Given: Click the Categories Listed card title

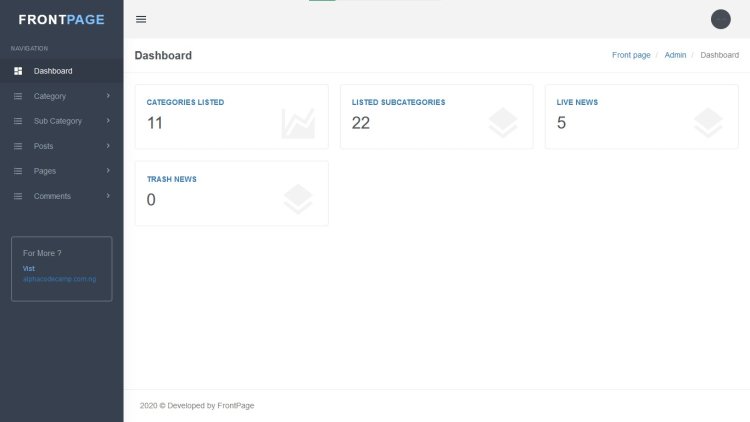Looking at the screenshot, I should (185, 102).
